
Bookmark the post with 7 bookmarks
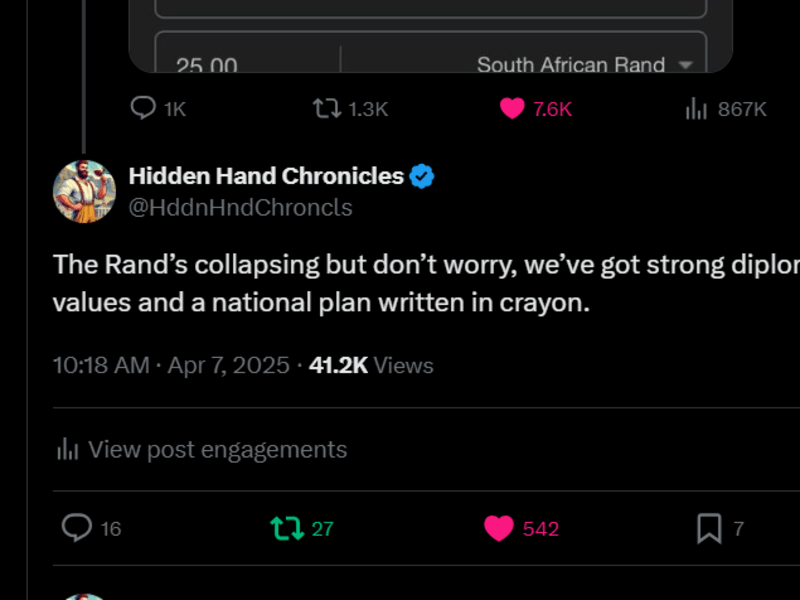tap(720, 528)
